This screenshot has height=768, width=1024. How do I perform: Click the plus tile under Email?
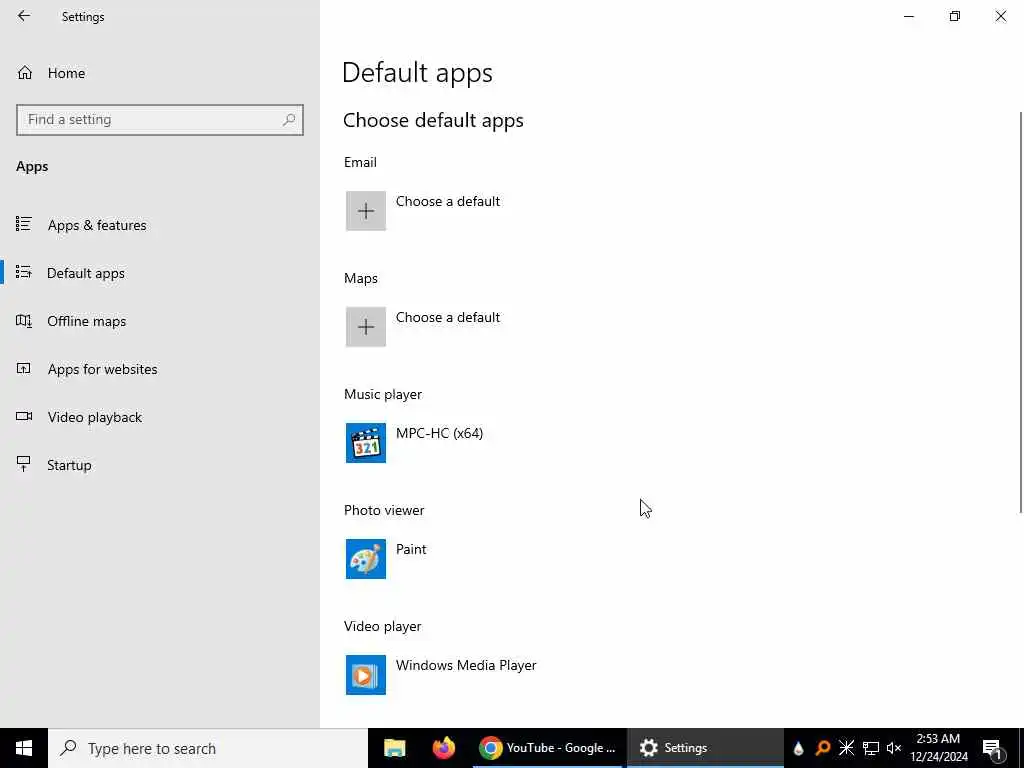point(366,211)
